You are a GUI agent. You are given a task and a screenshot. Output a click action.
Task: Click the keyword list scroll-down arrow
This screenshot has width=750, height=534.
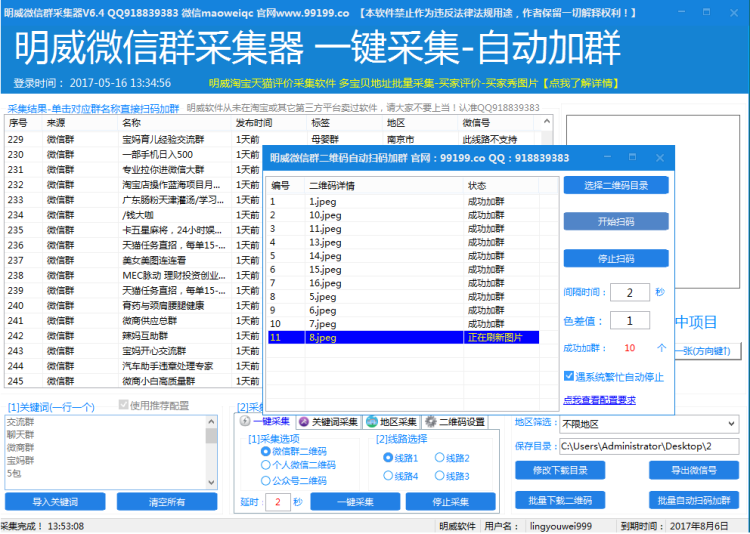point(211,483)
